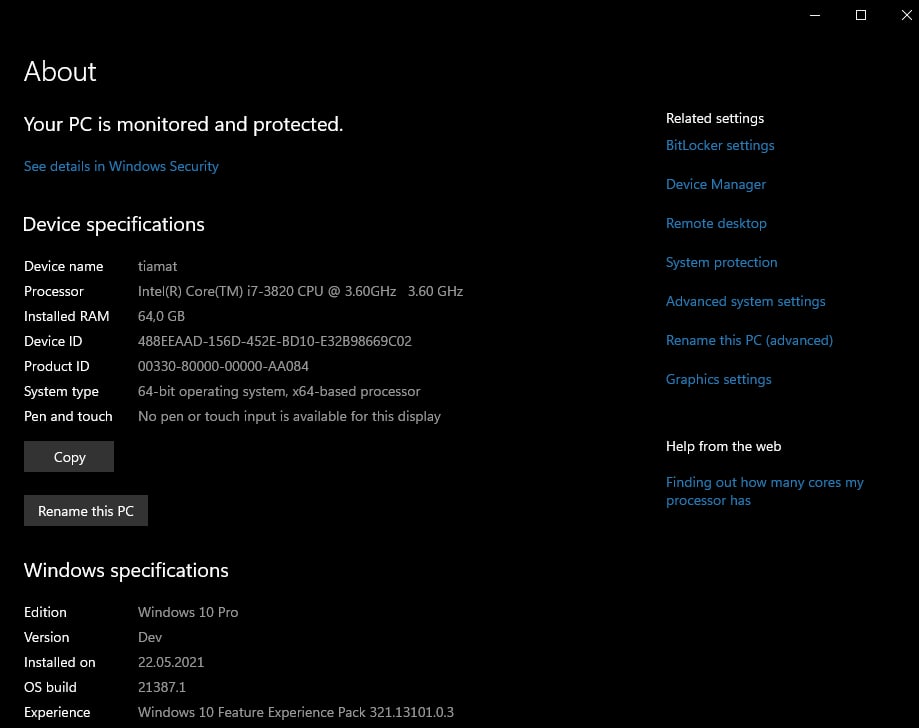This screenshot has height=728, width=919.
Task: Click the System type label
Action: (61, 392)
